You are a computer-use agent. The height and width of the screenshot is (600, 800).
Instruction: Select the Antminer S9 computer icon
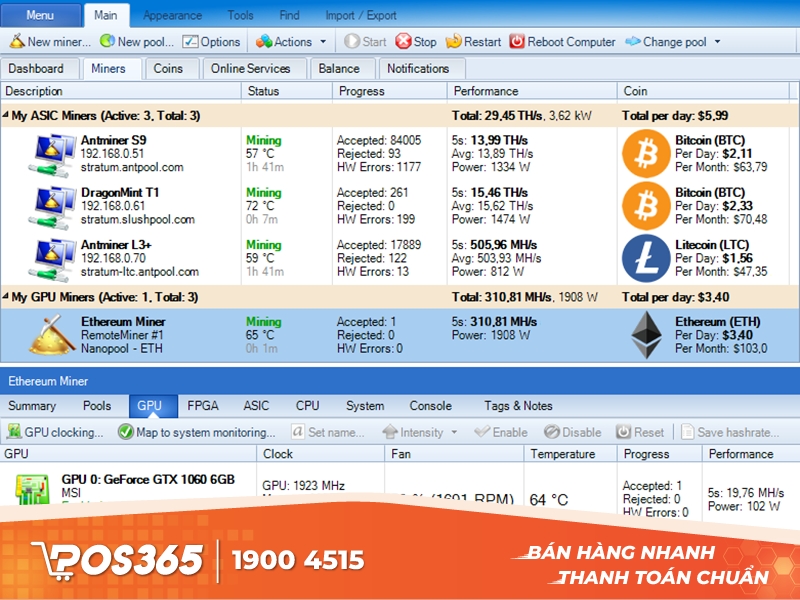52,155
